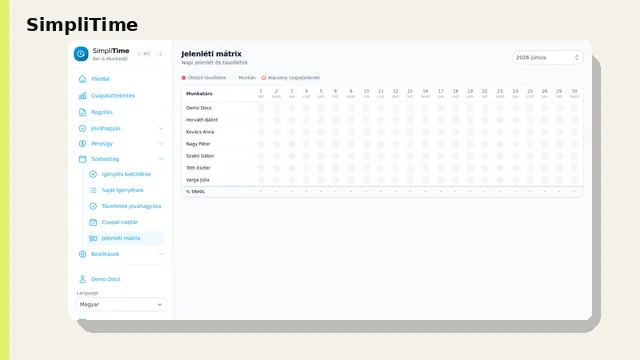Click the day 22 column header
Image resolution: width=640 pixels, height=360 pixels.
click(484, 93)
